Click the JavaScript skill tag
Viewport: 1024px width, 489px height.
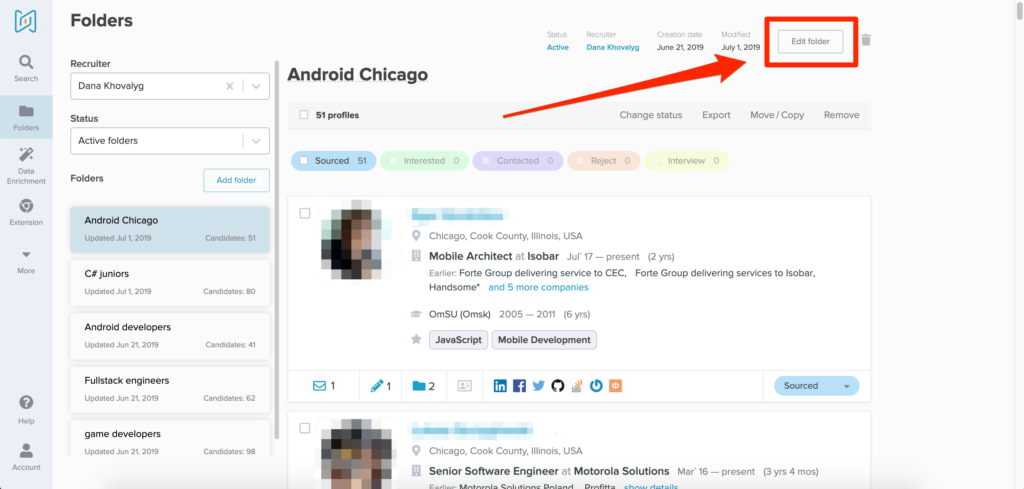458,339
